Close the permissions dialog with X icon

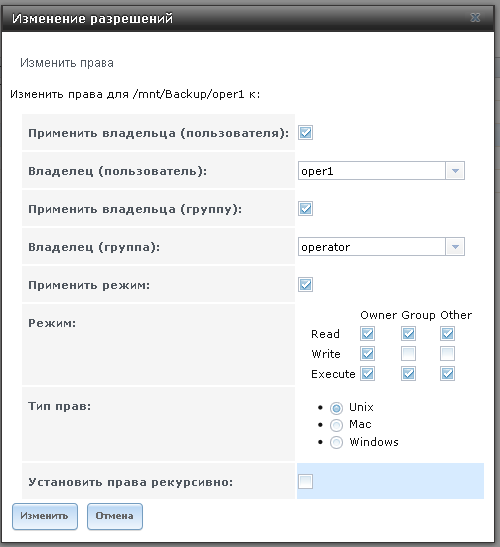click(x=475, y=17)
